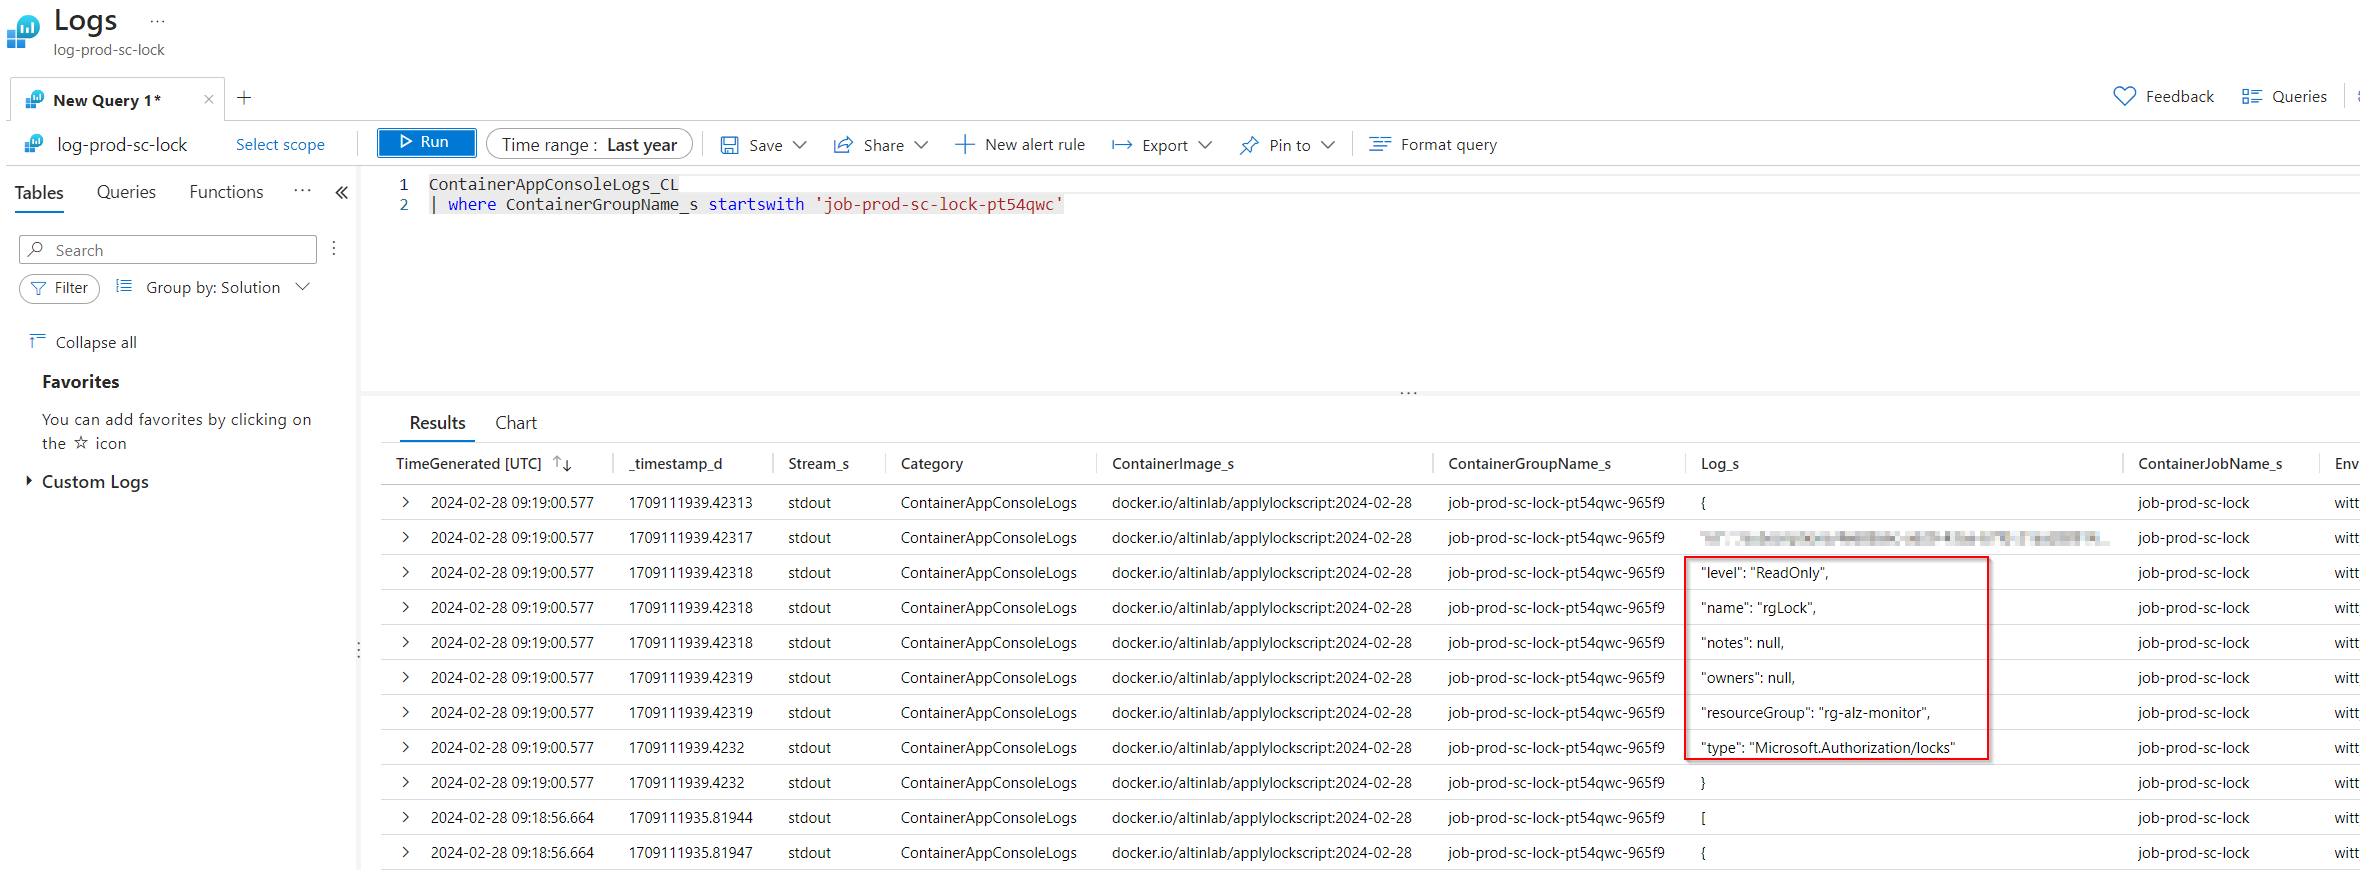Click query line 2 where clause
2360x870 pixels.
point(746,204)
